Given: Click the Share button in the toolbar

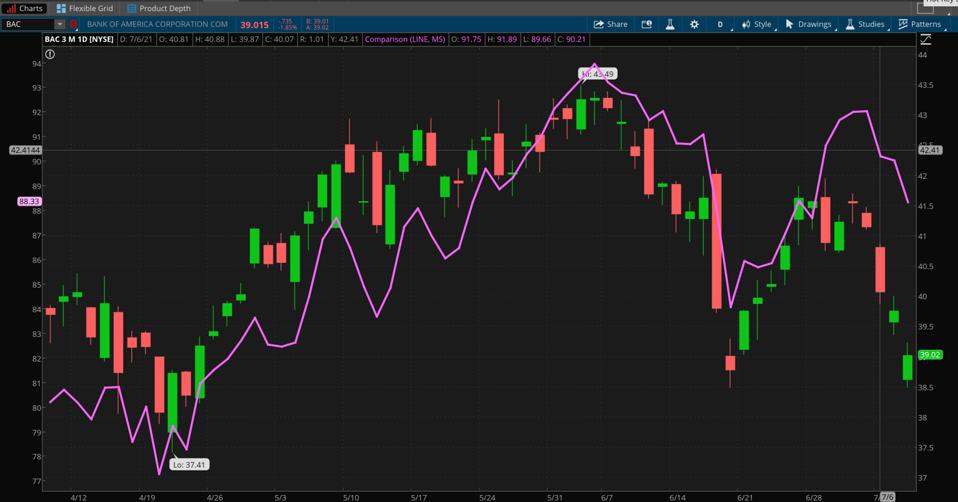Looking at the screenshot, I should 610,24.
